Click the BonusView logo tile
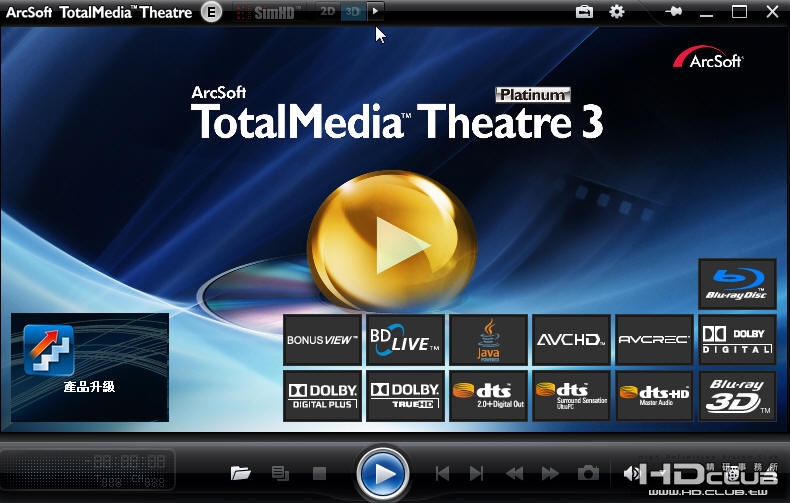 [x=322, y=340]
